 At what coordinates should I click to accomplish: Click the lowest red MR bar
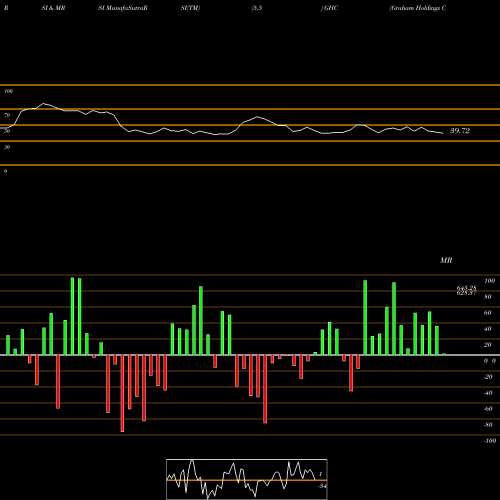(122, 393)
